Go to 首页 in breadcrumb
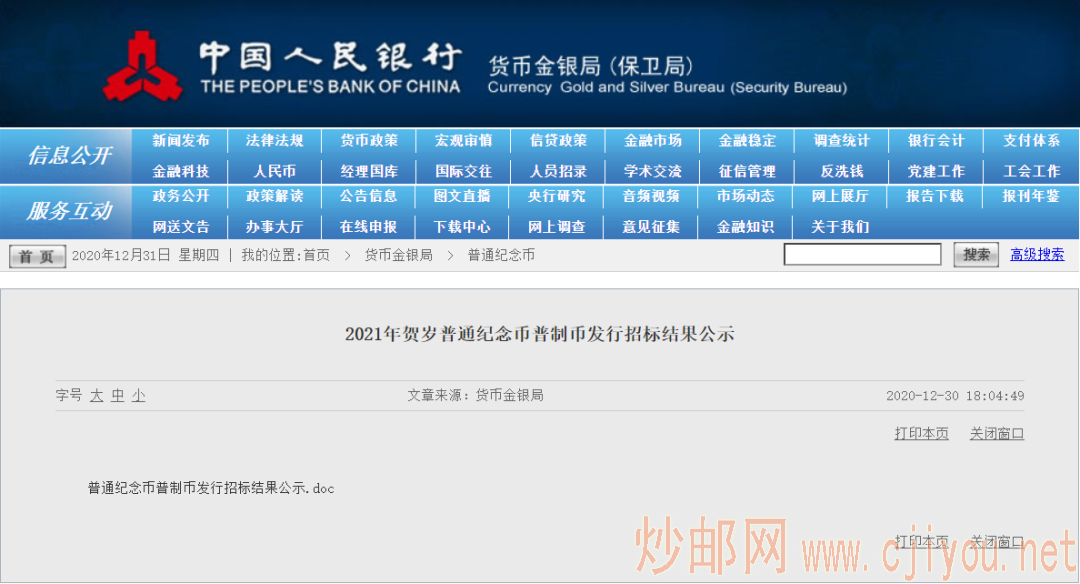 pos(316,256)
